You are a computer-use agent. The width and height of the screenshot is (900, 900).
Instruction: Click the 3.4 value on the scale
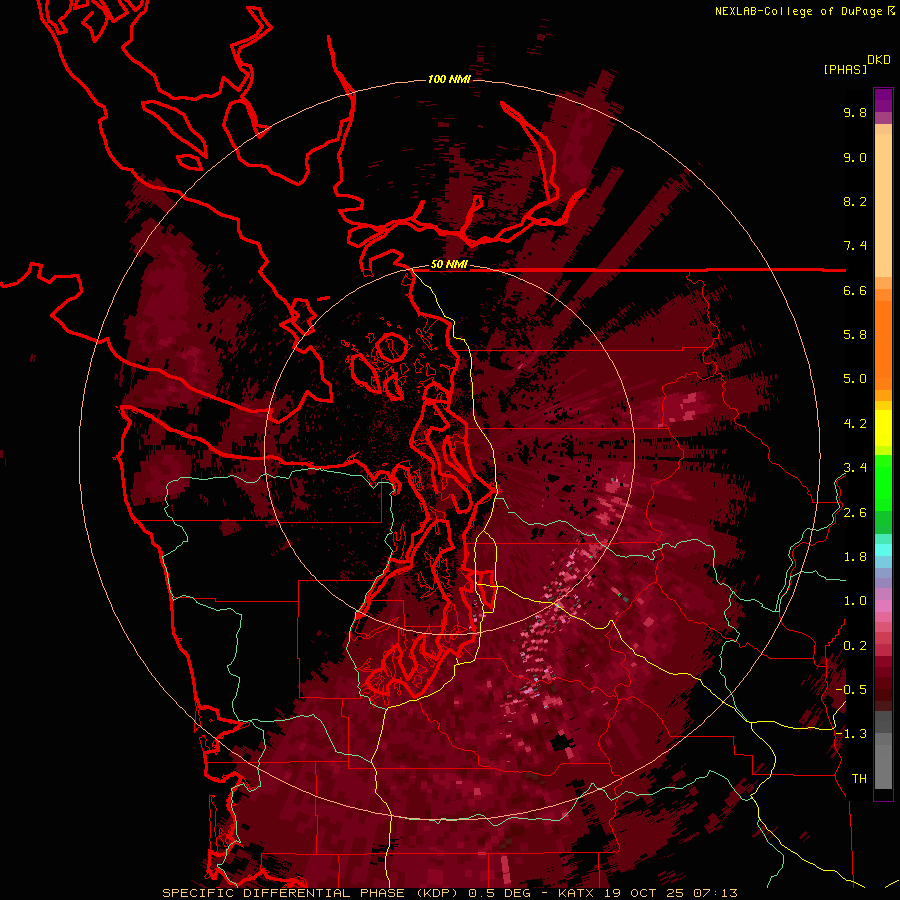tap(855, 468)
